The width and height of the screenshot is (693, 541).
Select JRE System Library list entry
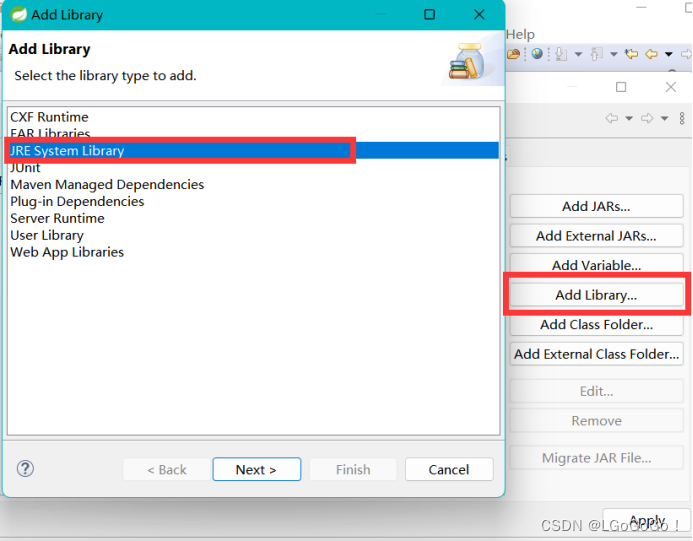[x=254, y=151]
